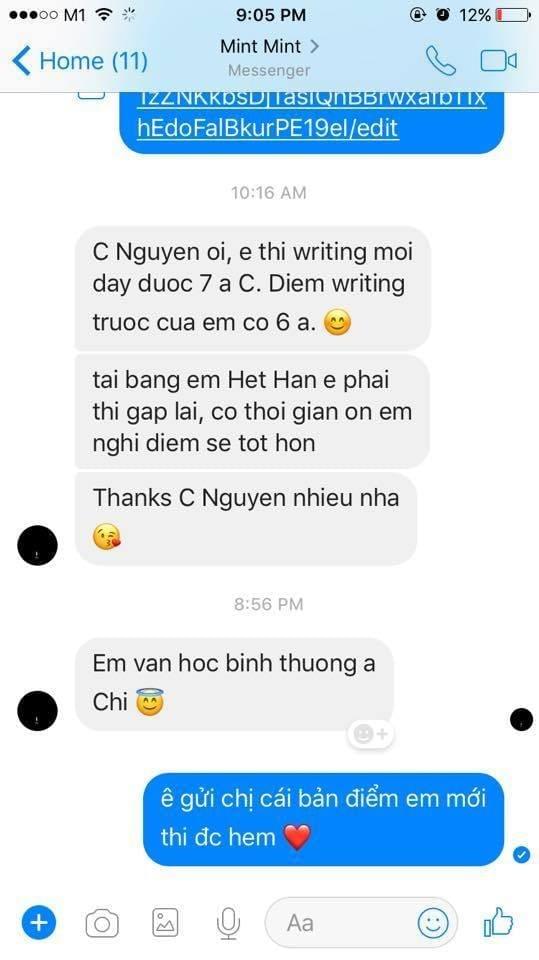The width and height of the screenshot is (539, 960).
Task: Send a thumbs-up like
Action: 498,921
